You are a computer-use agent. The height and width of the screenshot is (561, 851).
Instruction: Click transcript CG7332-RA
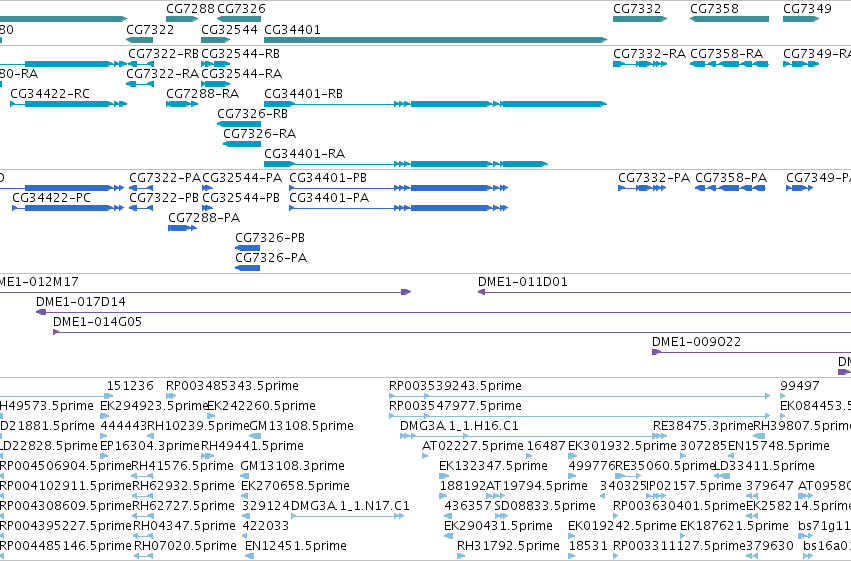[x=640, y=64]
